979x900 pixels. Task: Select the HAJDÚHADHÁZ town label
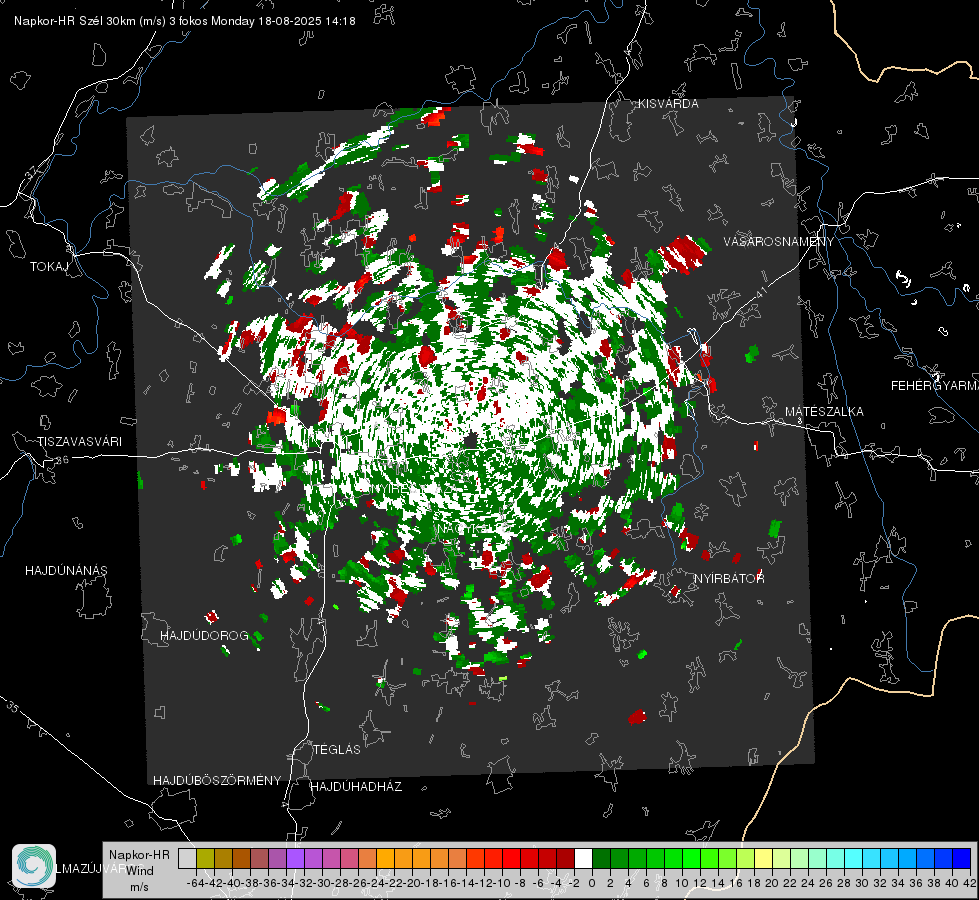[356, 787]
